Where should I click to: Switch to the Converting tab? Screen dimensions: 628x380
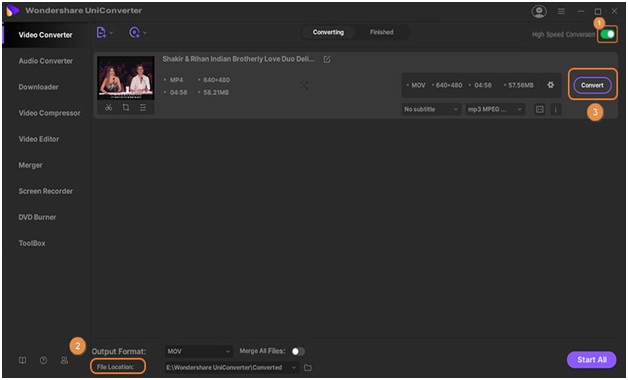point(328,32)
